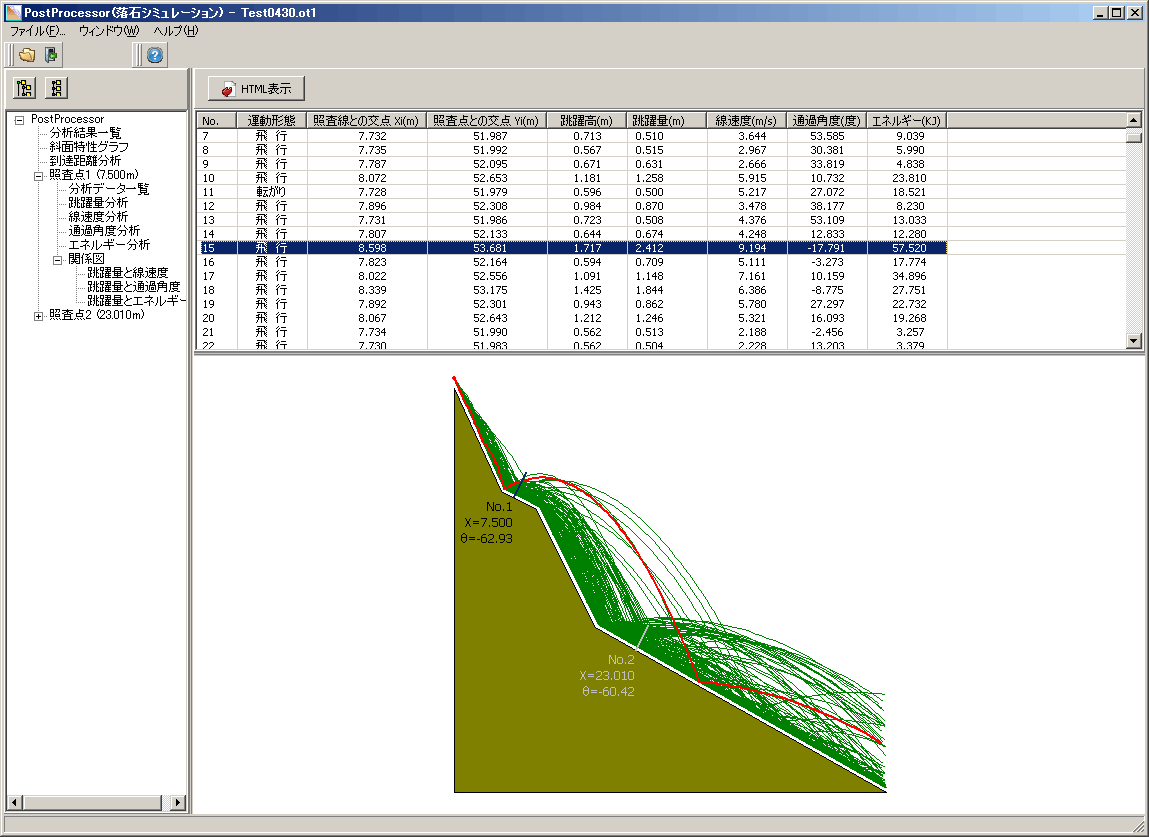Viewport: 1149px width, 837px height.
Task: Expand the 照査点2 (23.010m) node
Action: 39,316
